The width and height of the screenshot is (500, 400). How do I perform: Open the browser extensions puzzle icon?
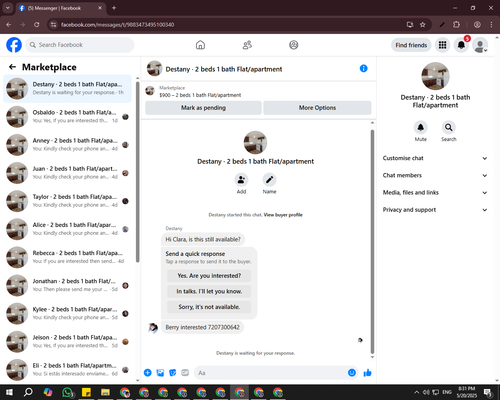[x=456, y=25]
